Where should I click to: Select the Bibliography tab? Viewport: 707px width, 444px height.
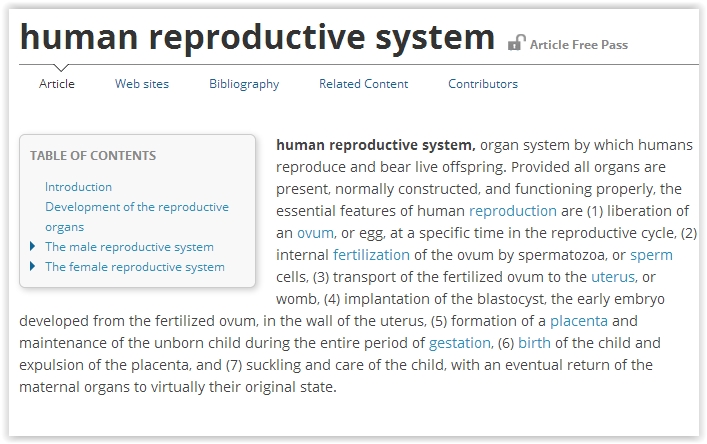click(x=244, y=84)
